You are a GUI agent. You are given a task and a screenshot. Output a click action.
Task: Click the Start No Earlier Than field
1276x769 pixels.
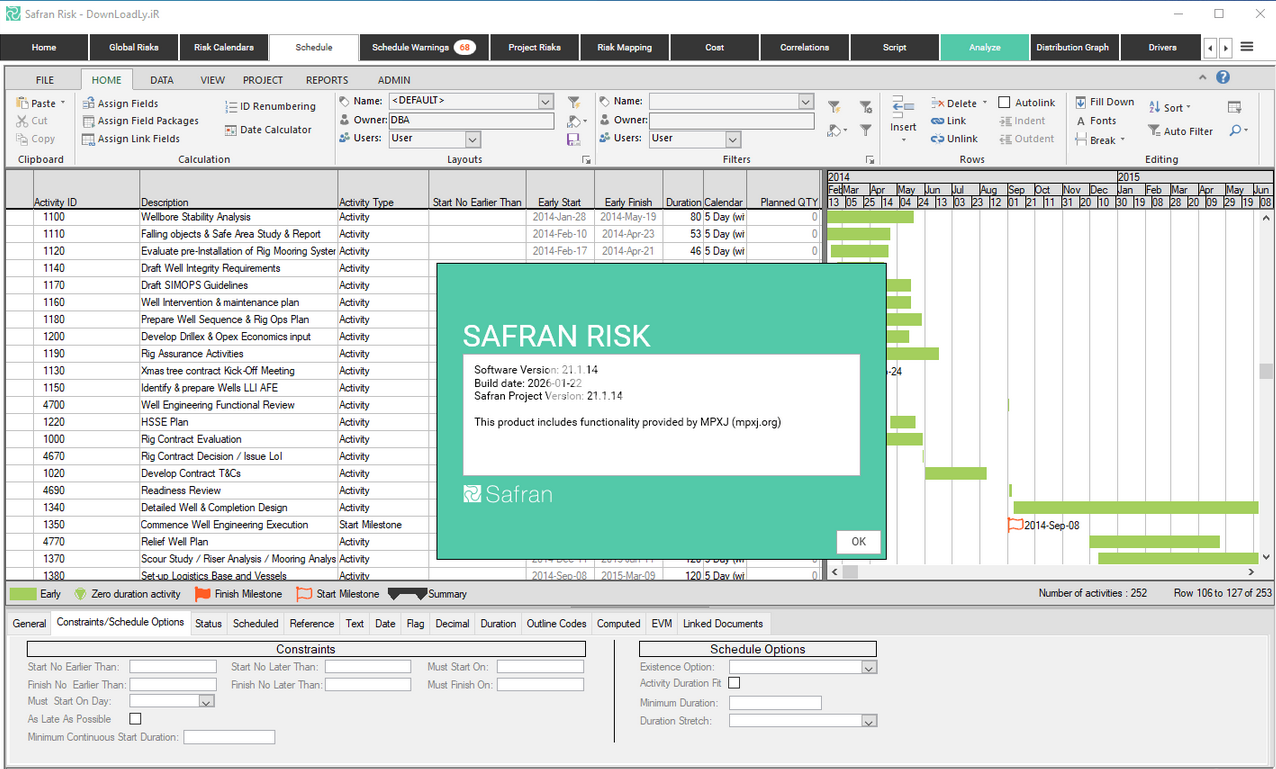tap(173, 667)
